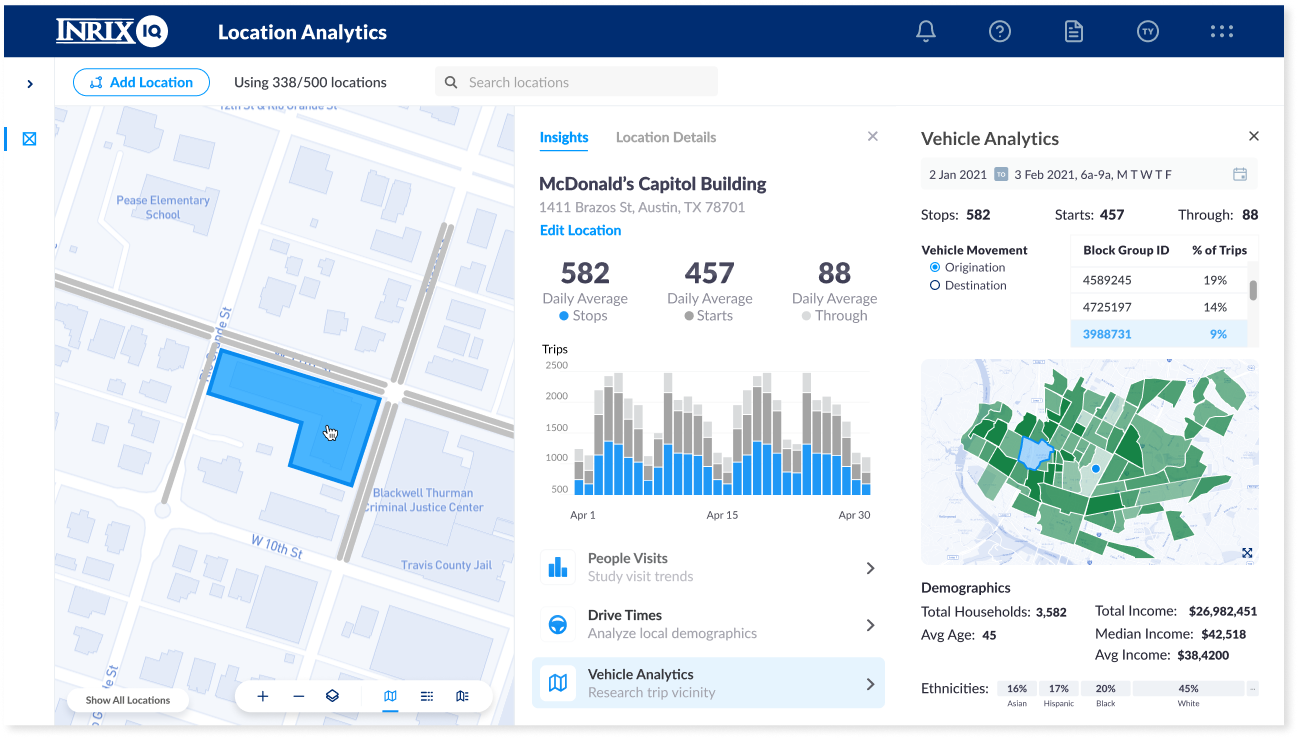1298x739 pixels.
Task: Click the People Visits bar chart icon
Action: pyautogui.click(x=558, y=568)
